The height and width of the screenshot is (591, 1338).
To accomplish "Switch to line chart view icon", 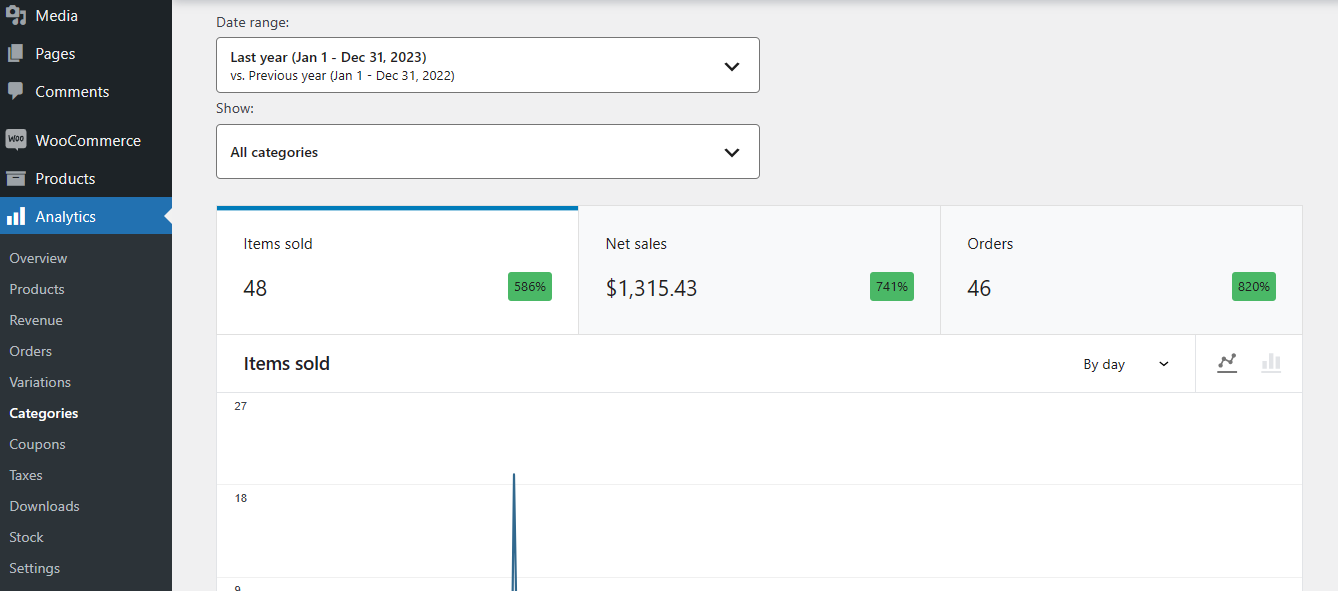I will [x=1227, y=364].
